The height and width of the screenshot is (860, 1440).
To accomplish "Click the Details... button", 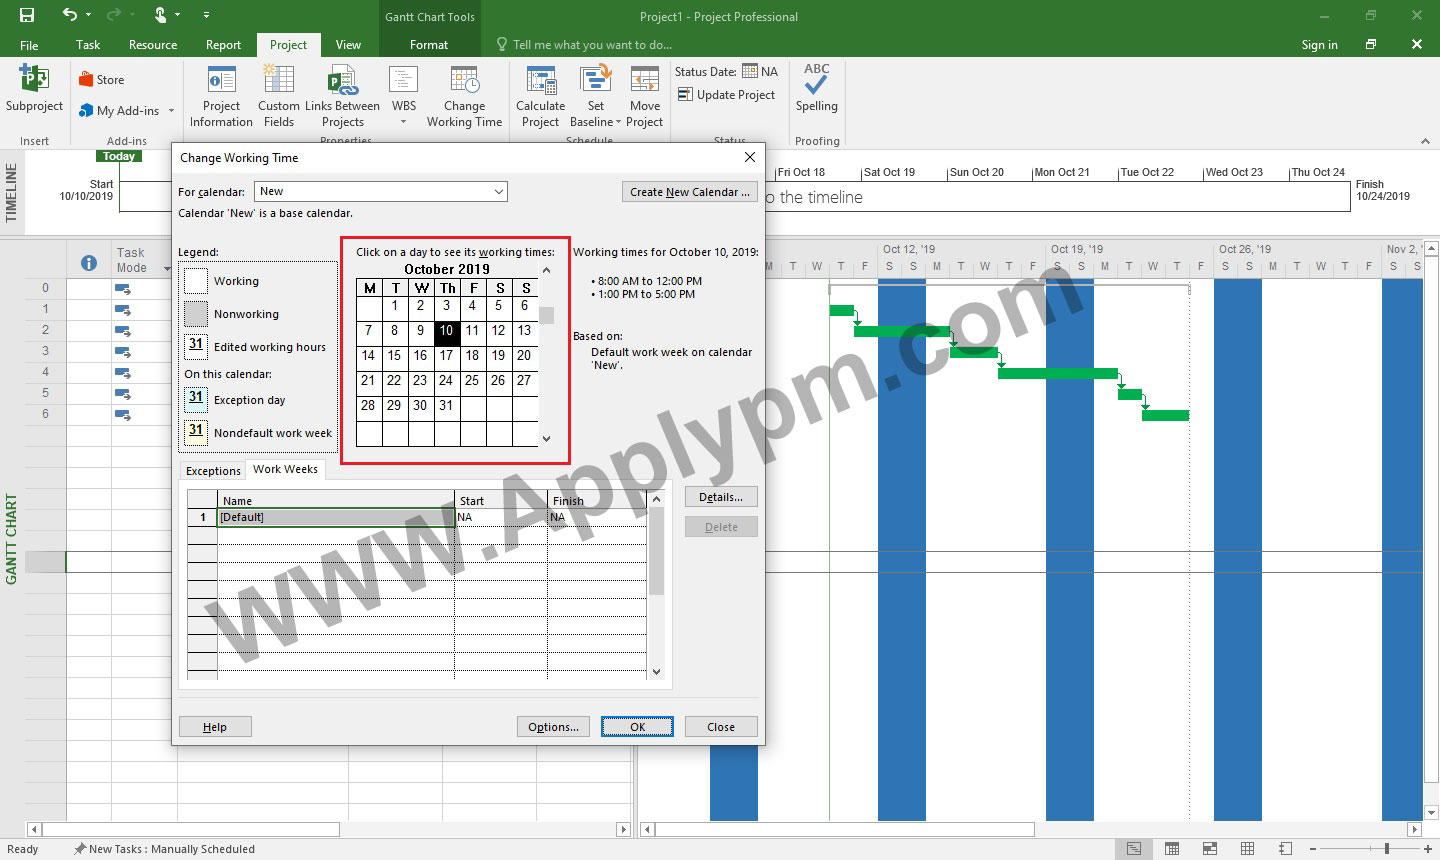I will pos(721,497).
